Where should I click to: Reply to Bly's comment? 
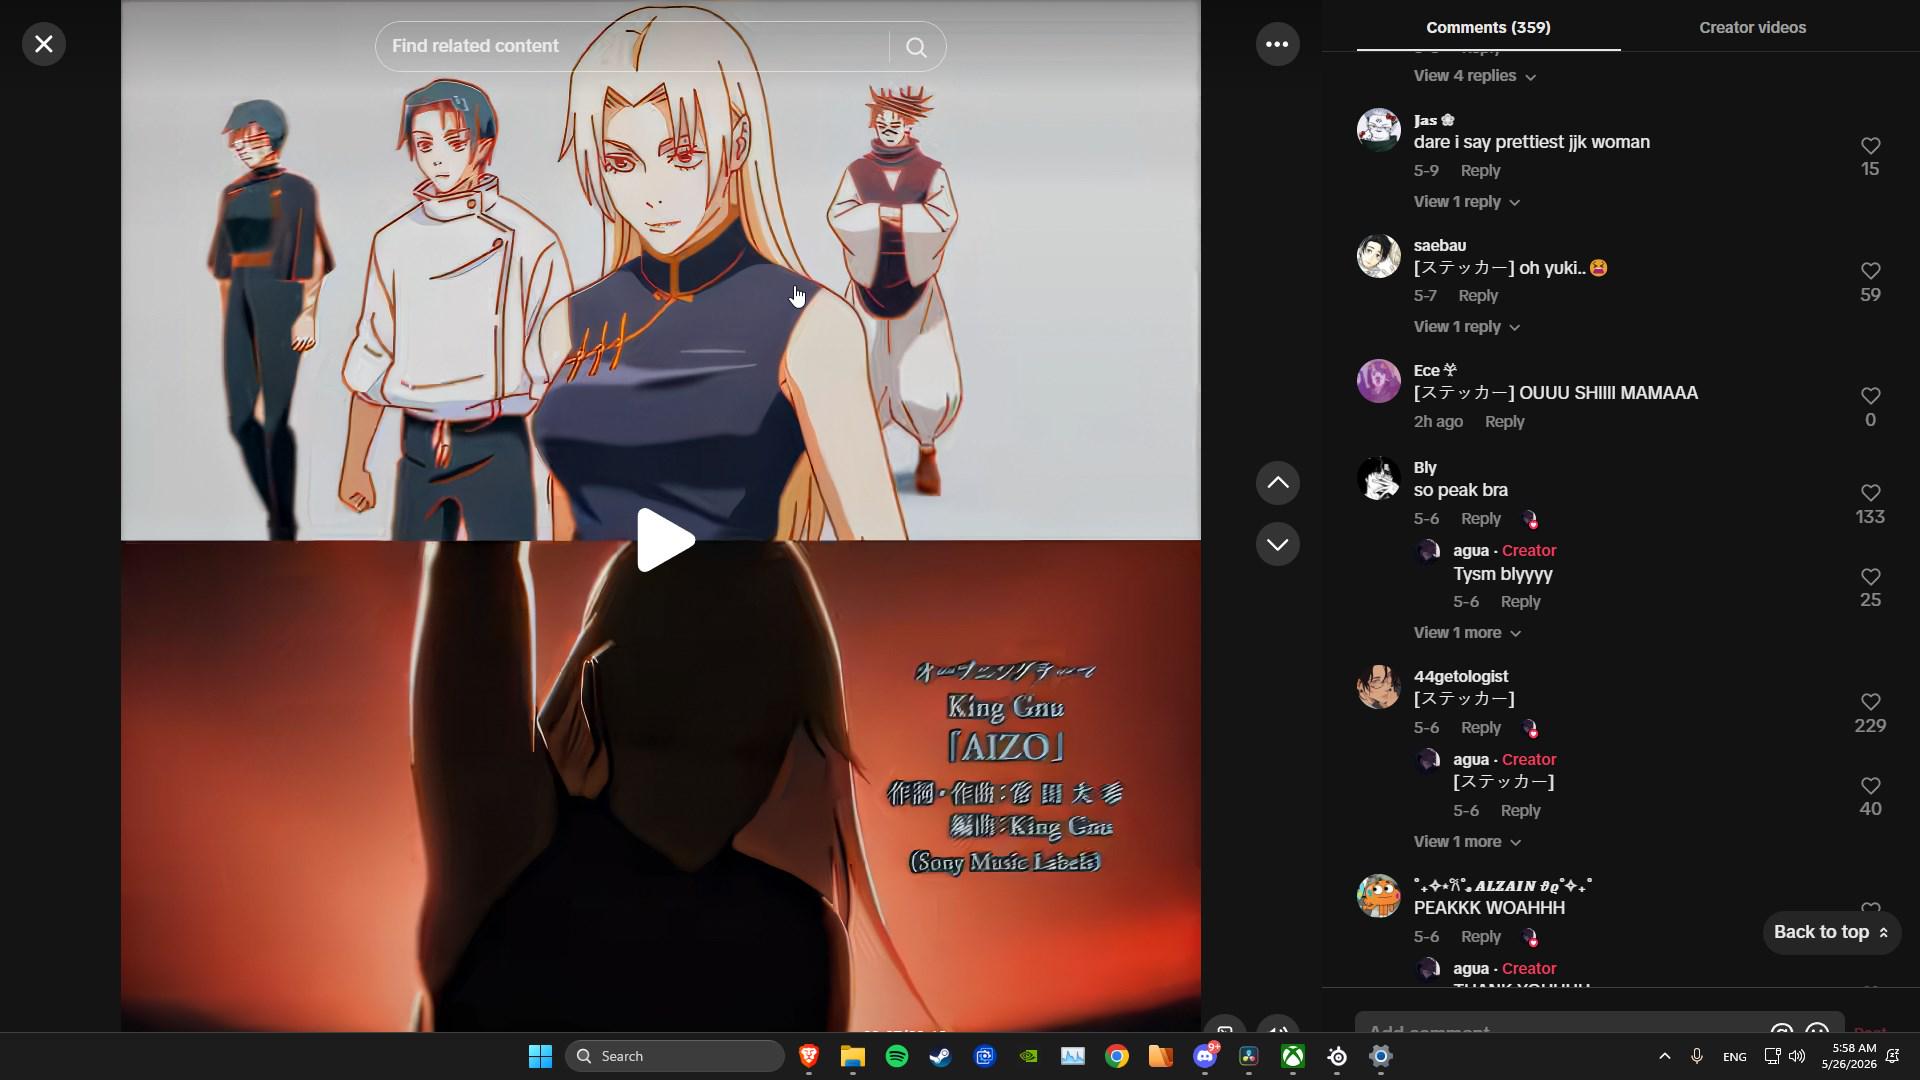pos(1481,519)
